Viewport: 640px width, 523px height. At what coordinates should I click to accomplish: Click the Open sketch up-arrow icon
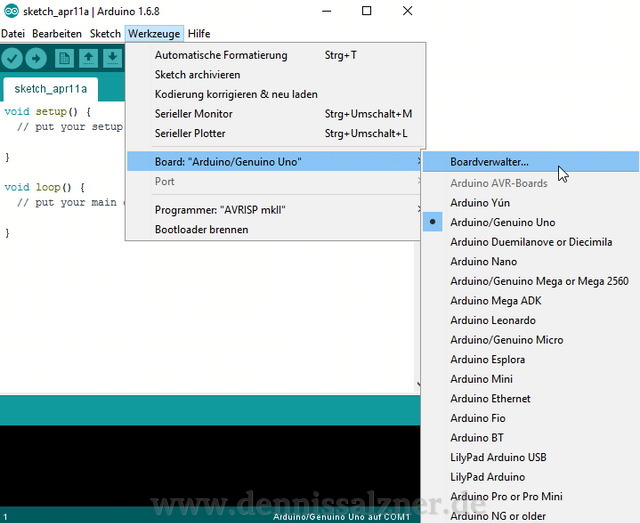88,58
